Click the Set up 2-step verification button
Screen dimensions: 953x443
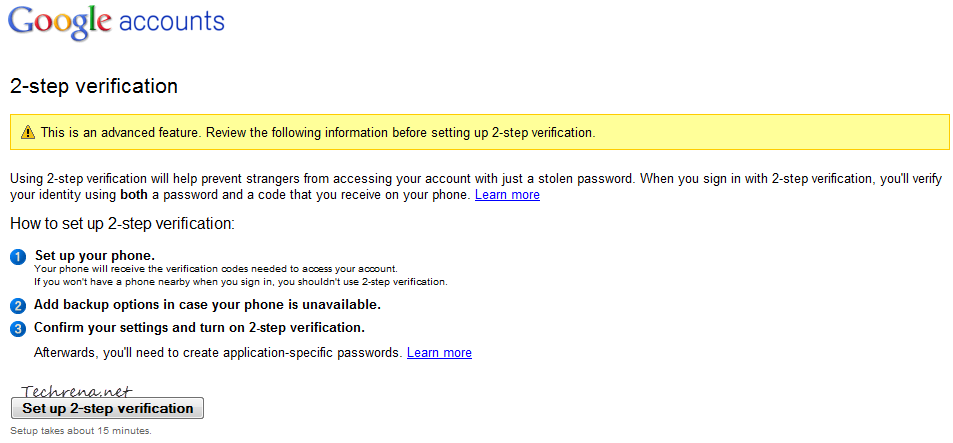(x=108, y=408)
